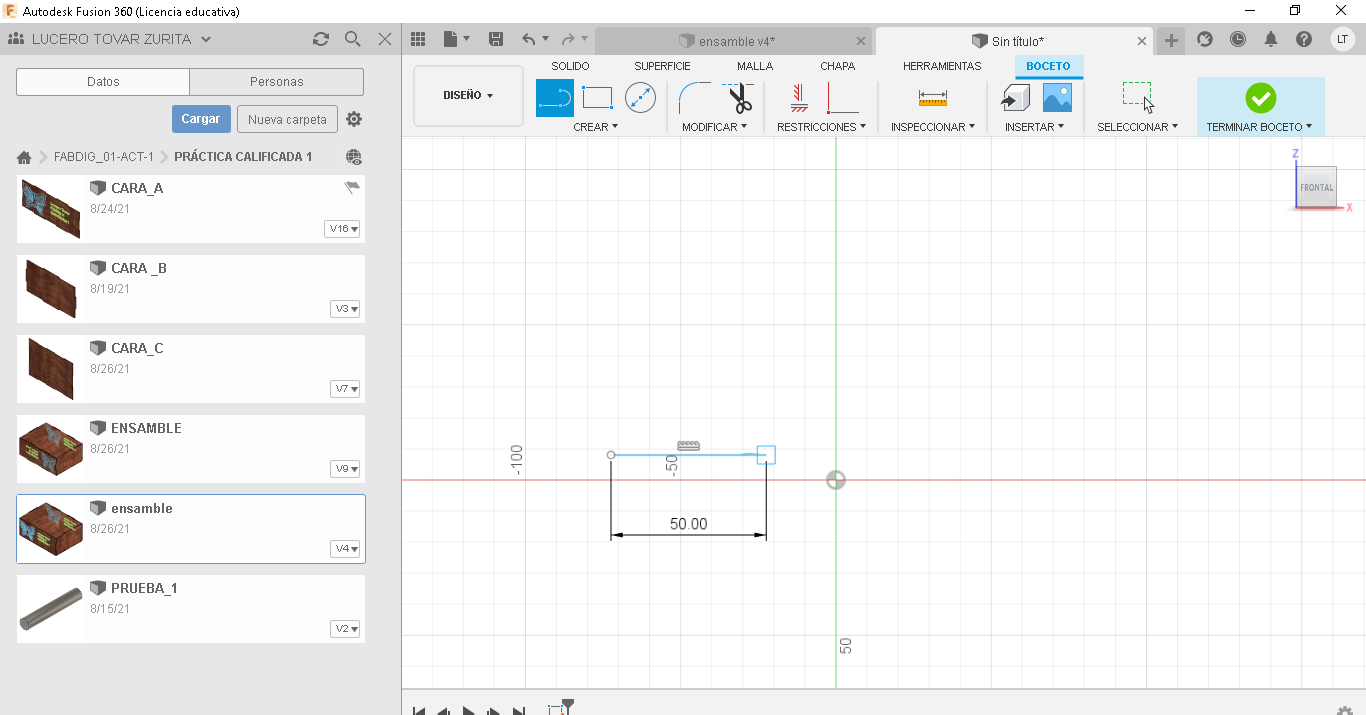Close the data panel
1366x715 pixels.
tap(385, 39)
